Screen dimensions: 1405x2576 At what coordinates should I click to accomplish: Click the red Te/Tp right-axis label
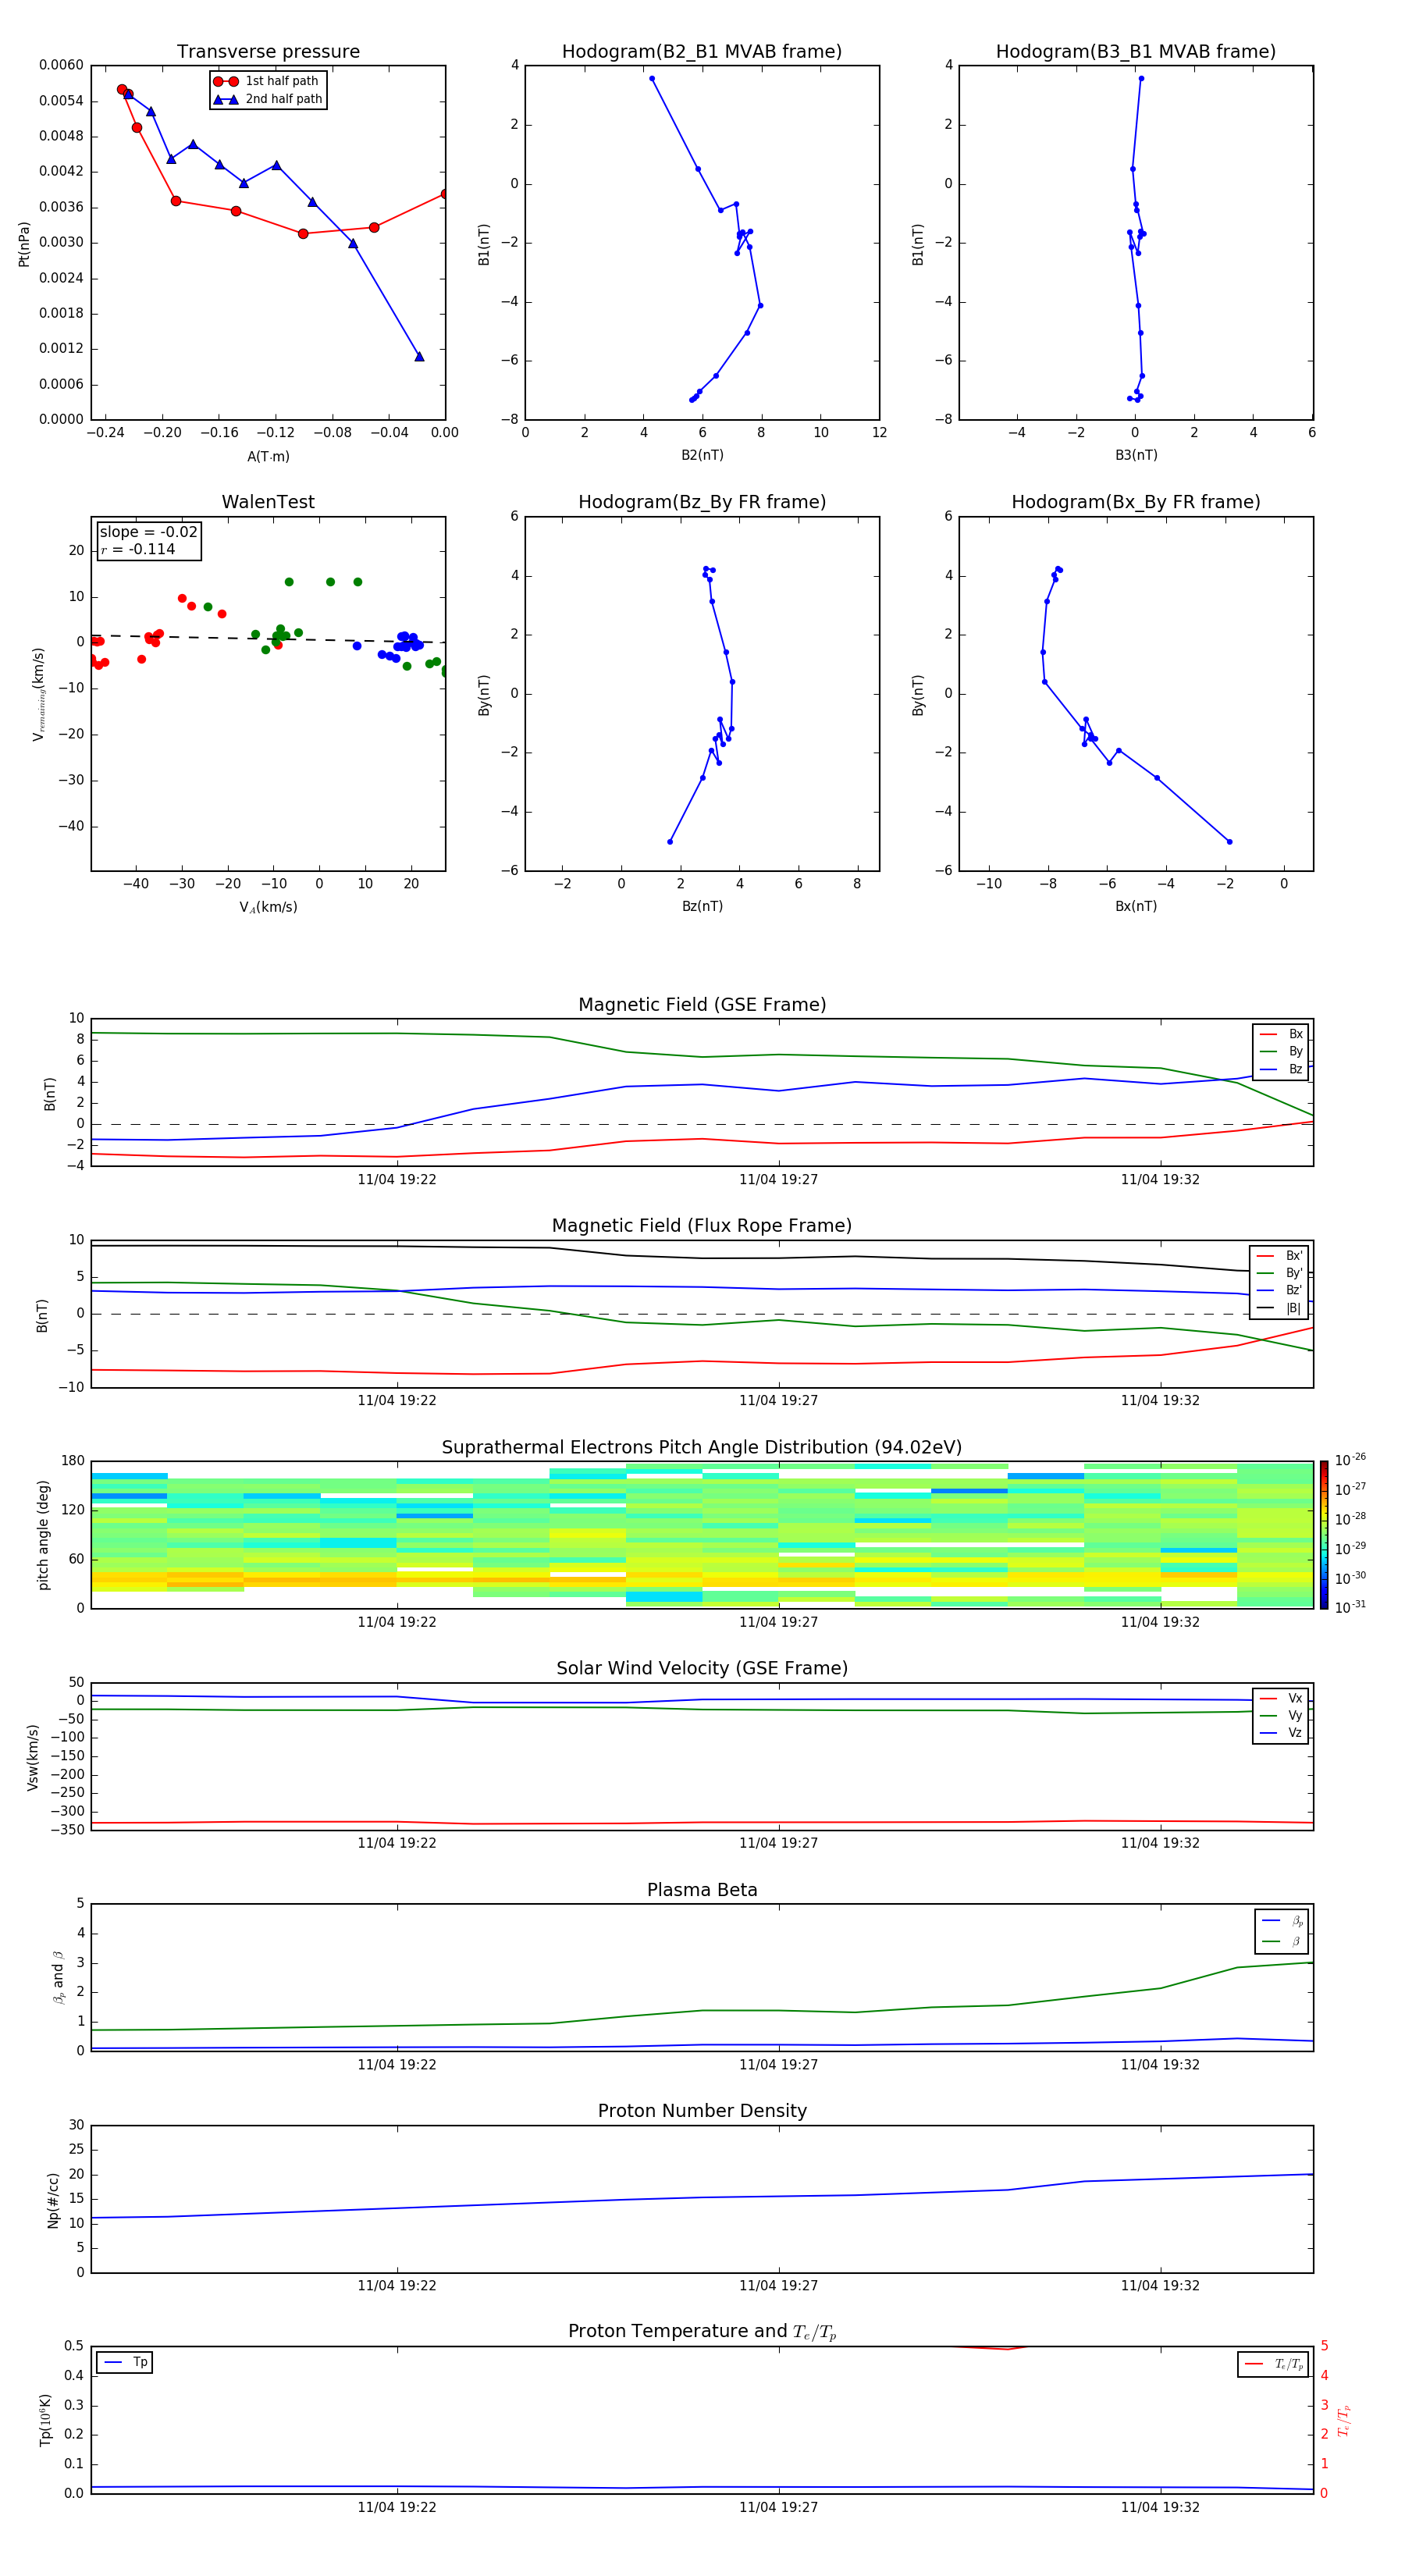pos(1344,2420)
